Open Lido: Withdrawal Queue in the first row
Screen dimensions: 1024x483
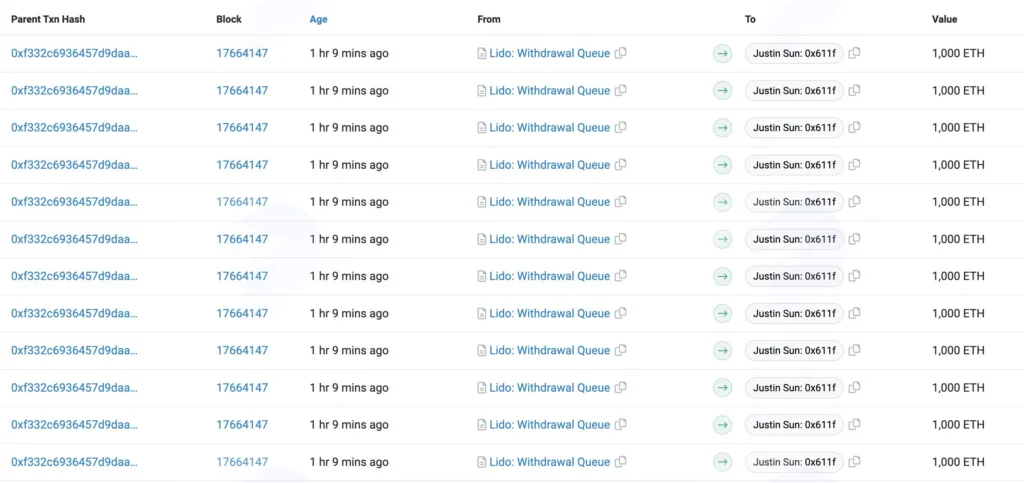click(x=550, y=54)
